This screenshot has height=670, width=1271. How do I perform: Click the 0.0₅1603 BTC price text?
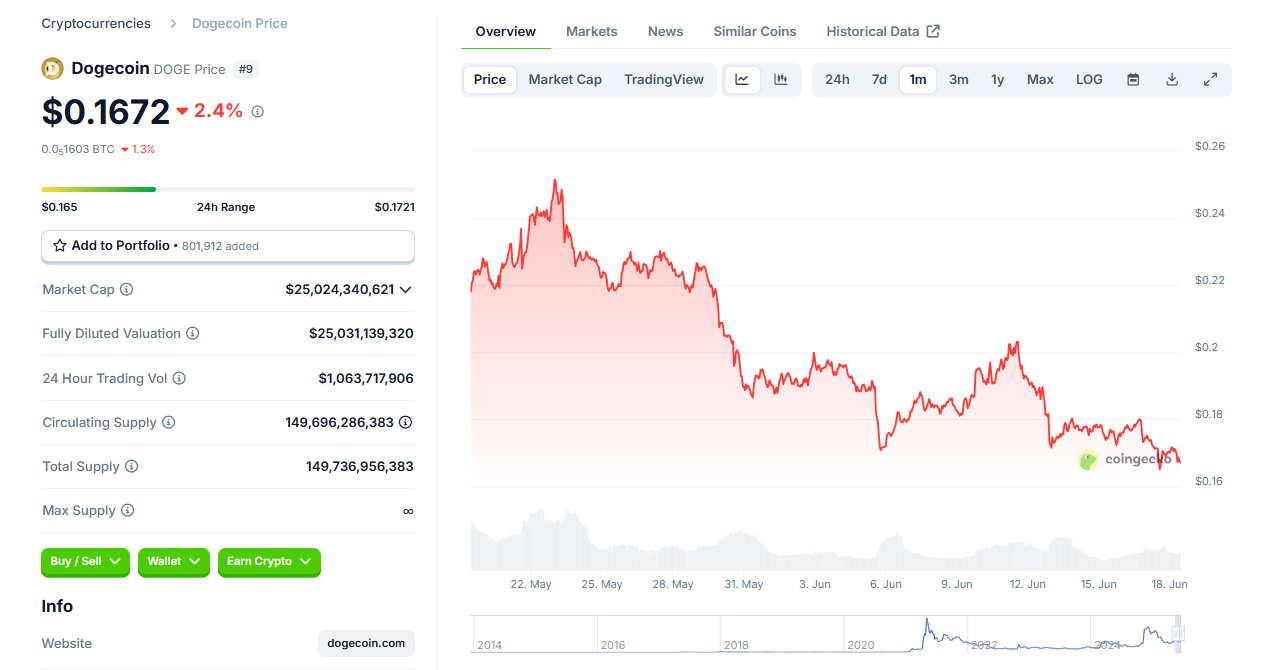78,149
